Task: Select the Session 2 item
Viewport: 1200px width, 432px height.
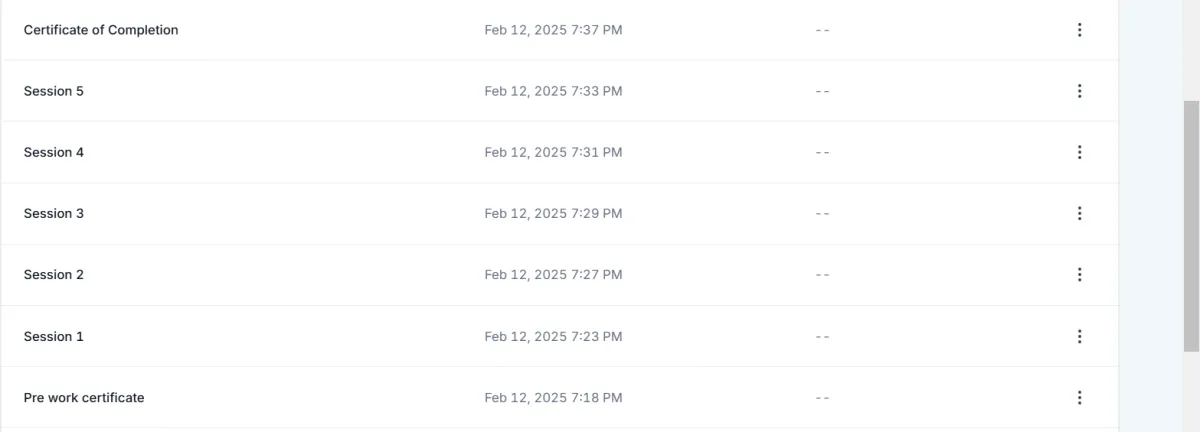Action: 54,274
